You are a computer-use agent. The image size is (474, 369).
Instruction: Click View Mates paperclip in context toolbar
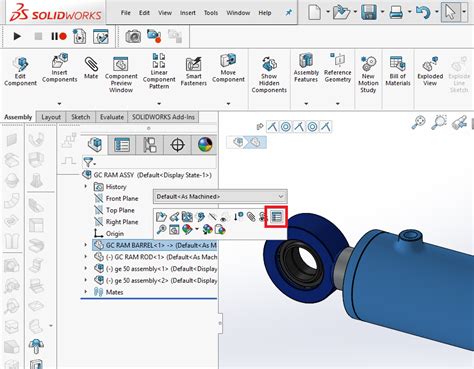click(x=251, y=217)
